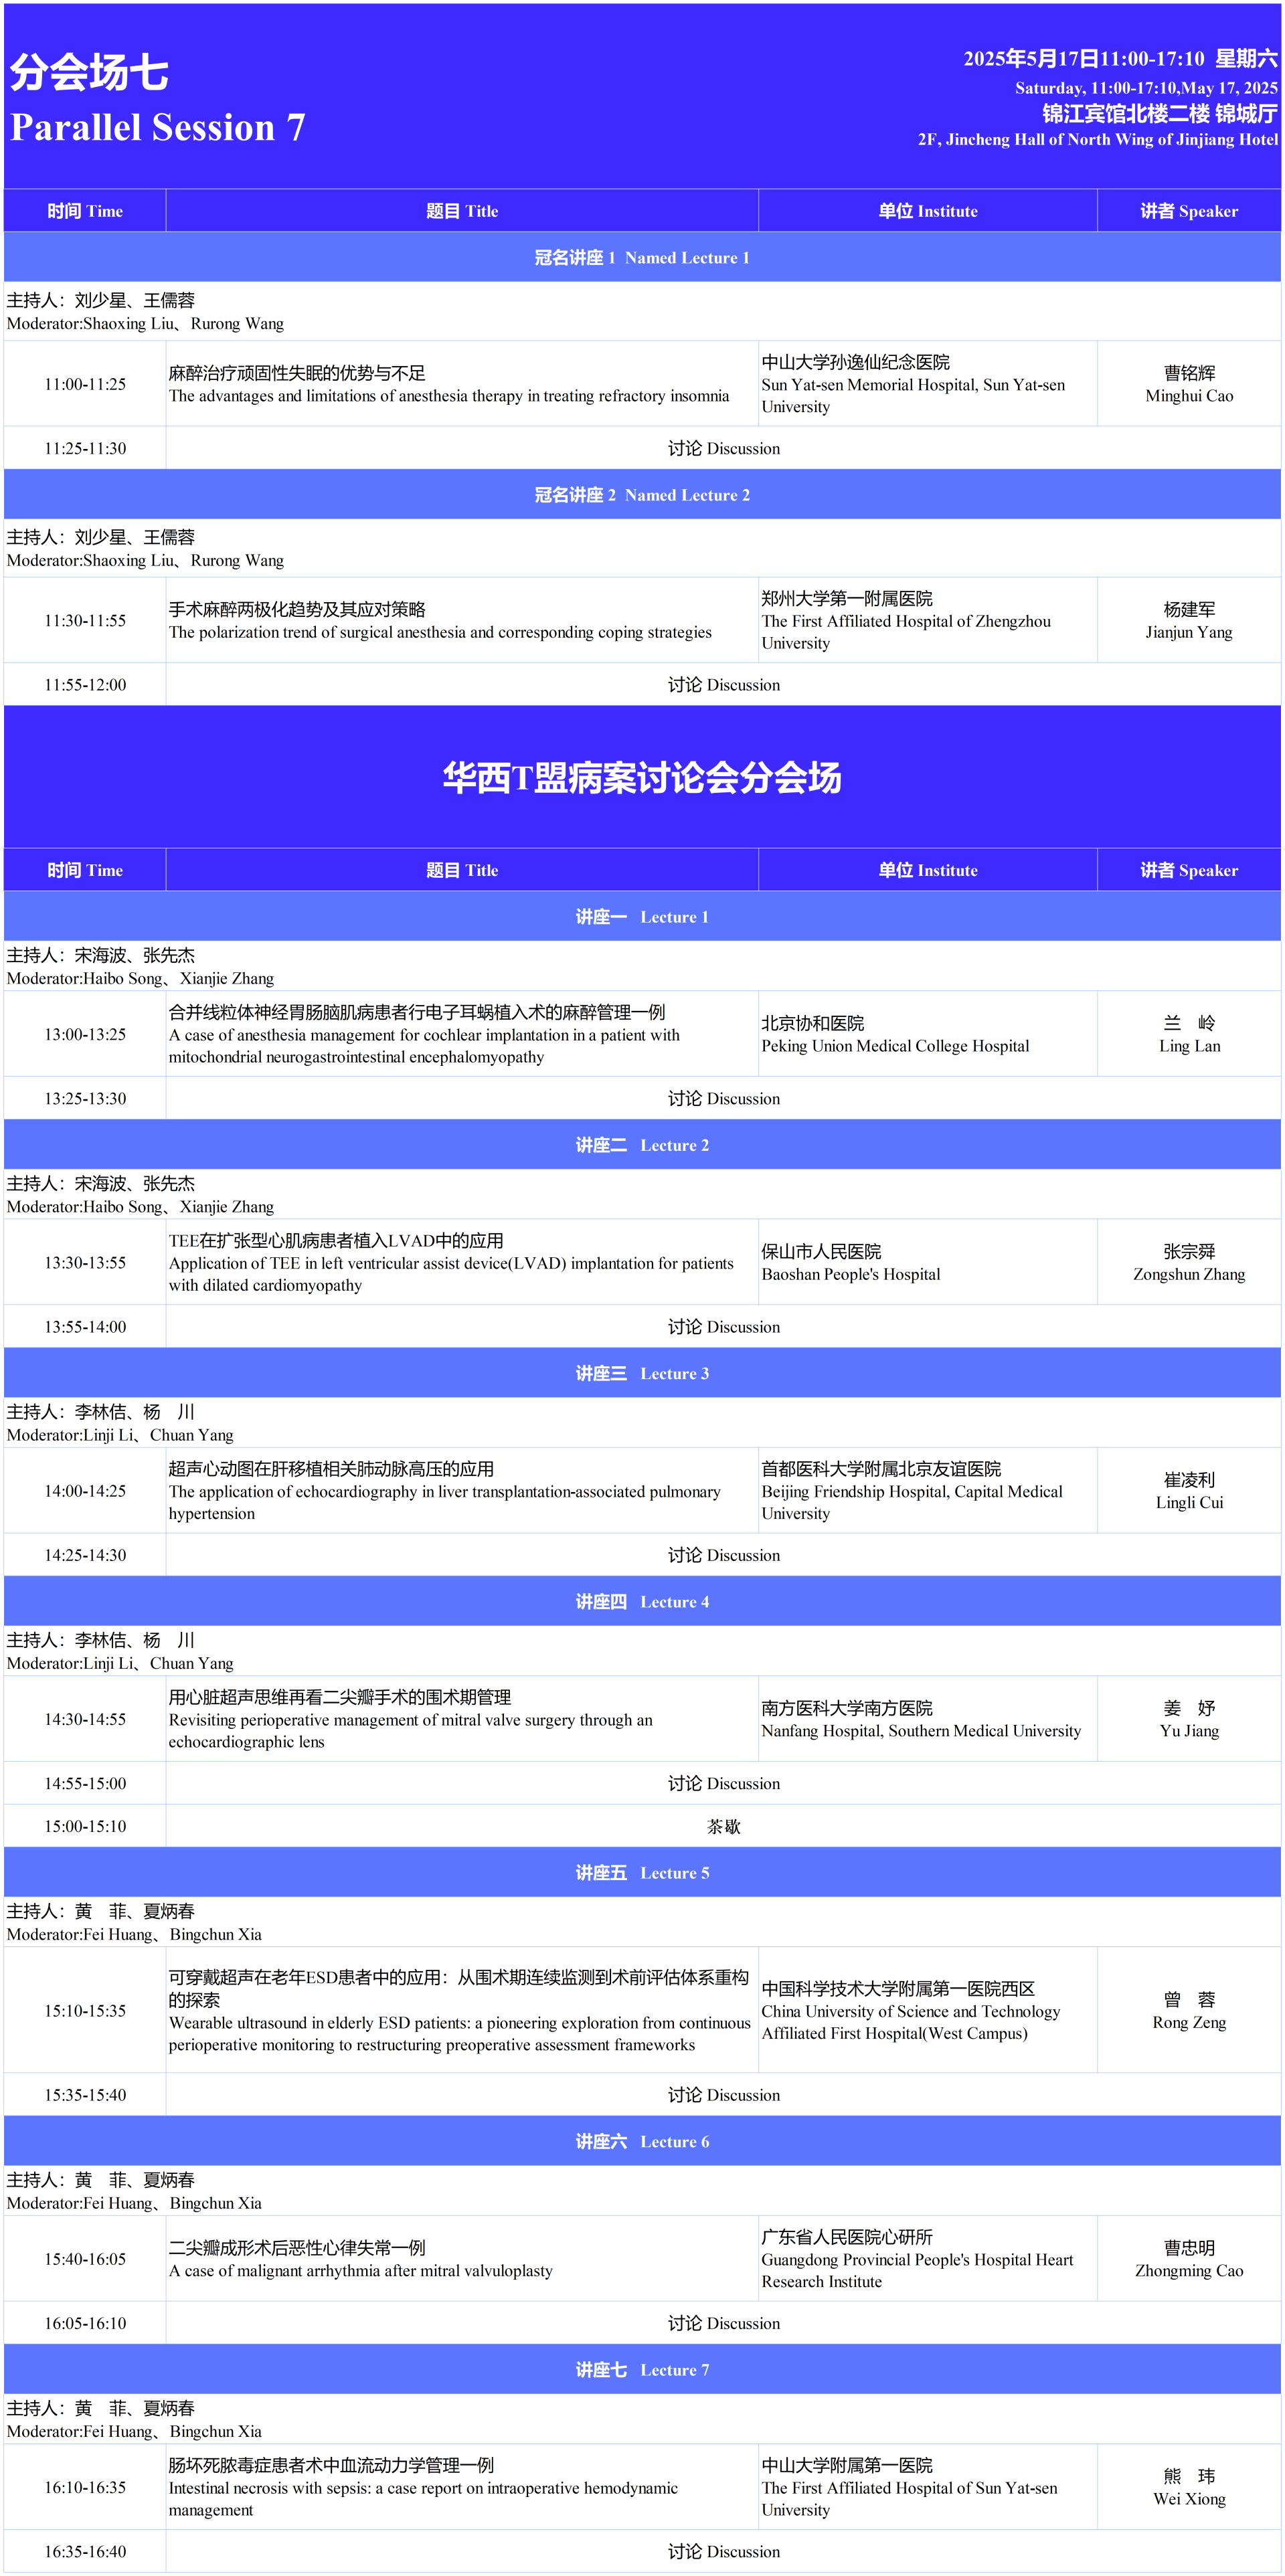Click title 'Intestinal necrosis with sepsis' case report
The image size is (1285, 2576).
pos(423,2498)
